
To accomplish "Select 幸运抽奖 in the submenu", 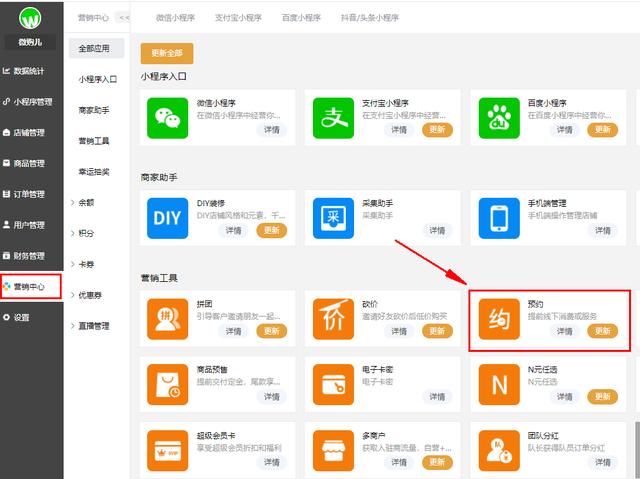I will click(96, 172).
